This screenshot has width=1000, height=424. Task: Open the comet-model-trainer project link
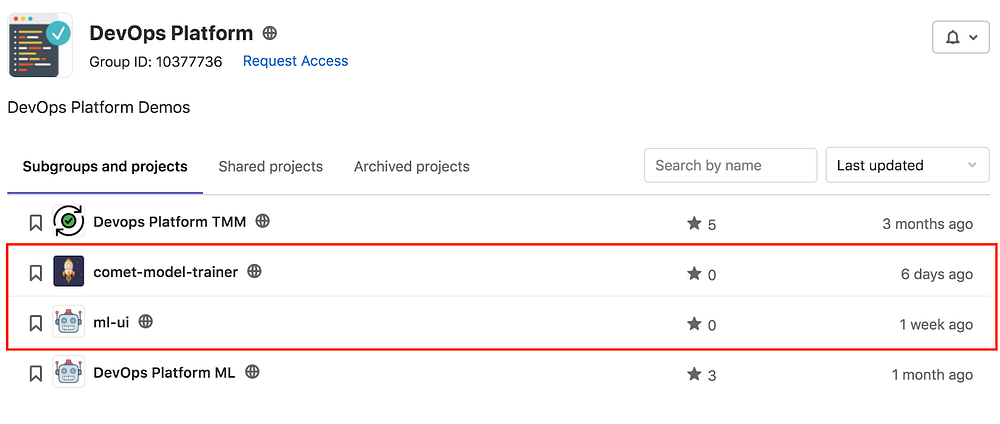(x=165, y=272)
